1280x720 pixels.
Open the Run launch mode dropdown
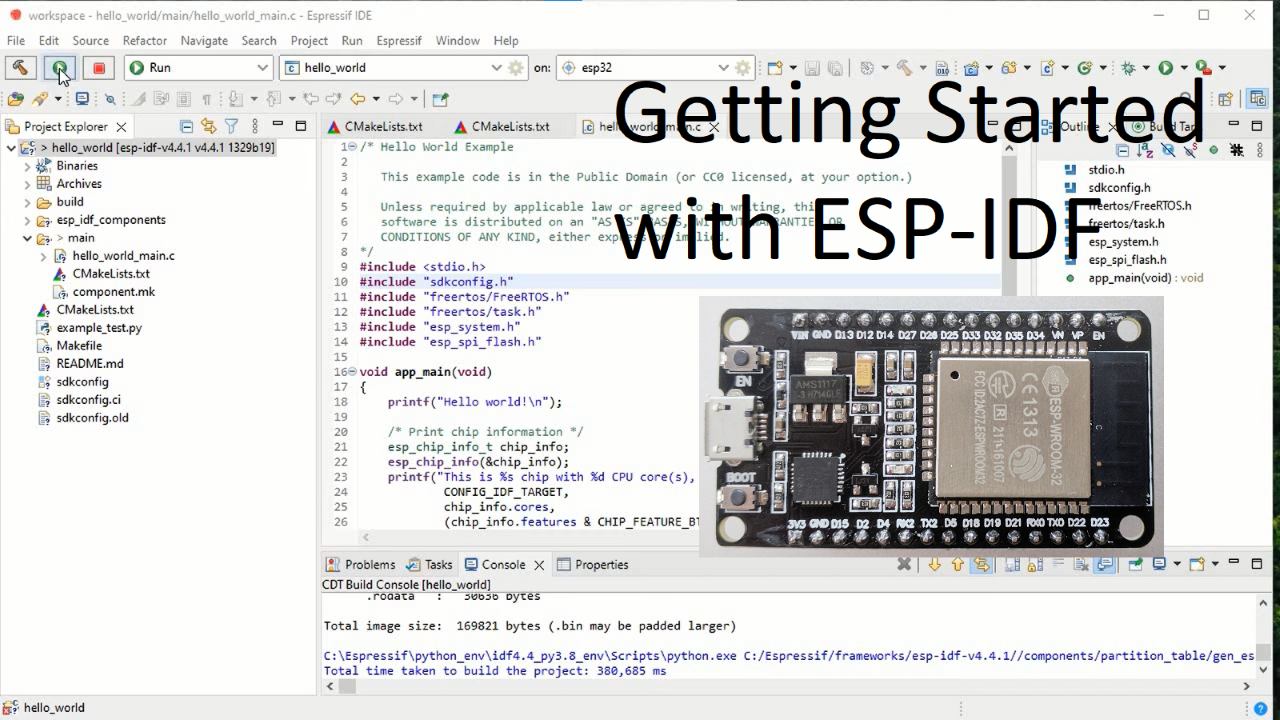(x=198, y=68)
